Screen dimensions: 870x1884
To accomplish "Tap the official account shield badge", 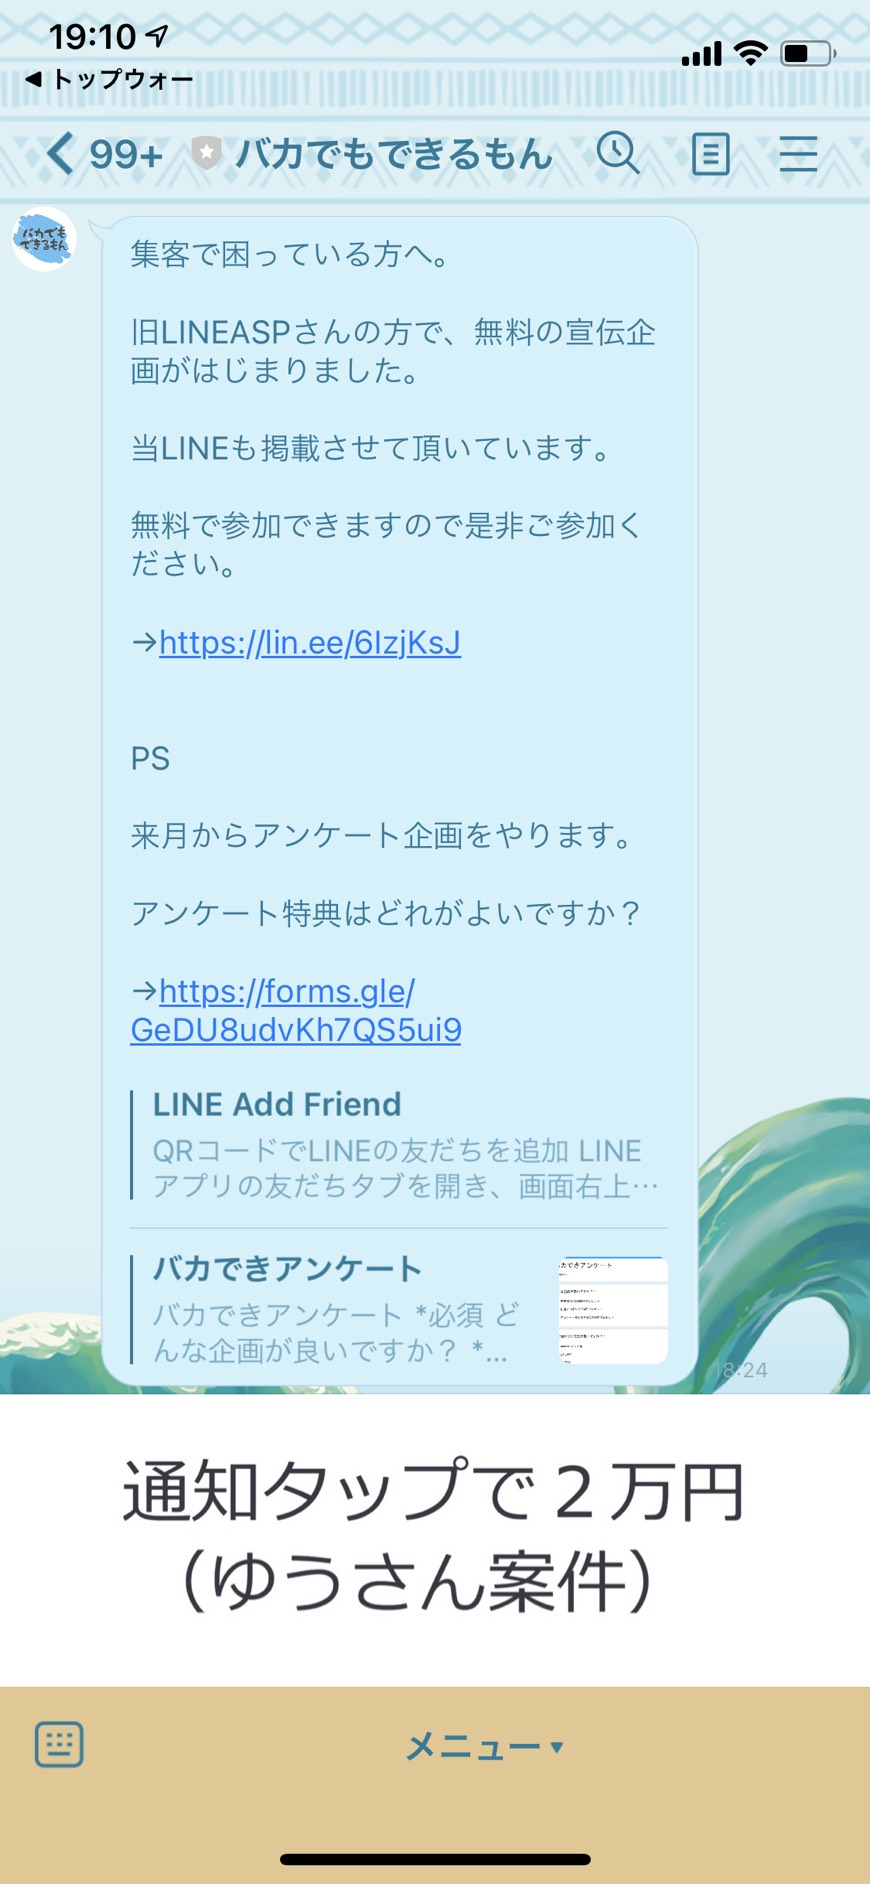I will (x=206, y=153).
